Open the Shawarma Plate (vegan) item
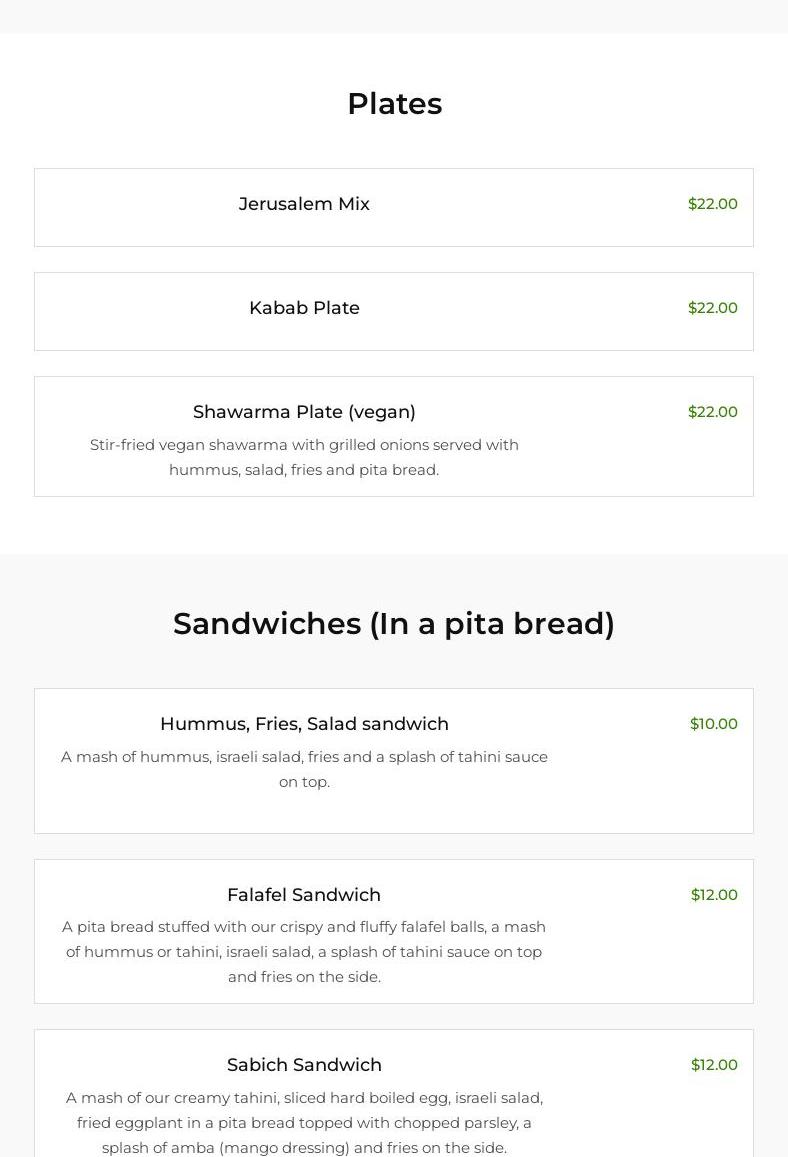Viewport: 788px width, 1157px height. pyautogui.click(x=304, y=412)
